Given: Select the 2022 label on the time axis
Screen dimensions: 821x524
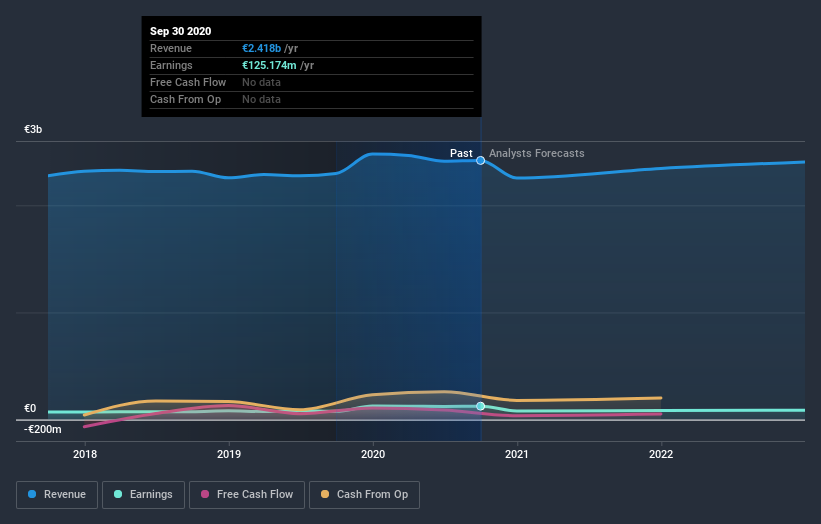Looking at the screenshot, I should 661,454.
